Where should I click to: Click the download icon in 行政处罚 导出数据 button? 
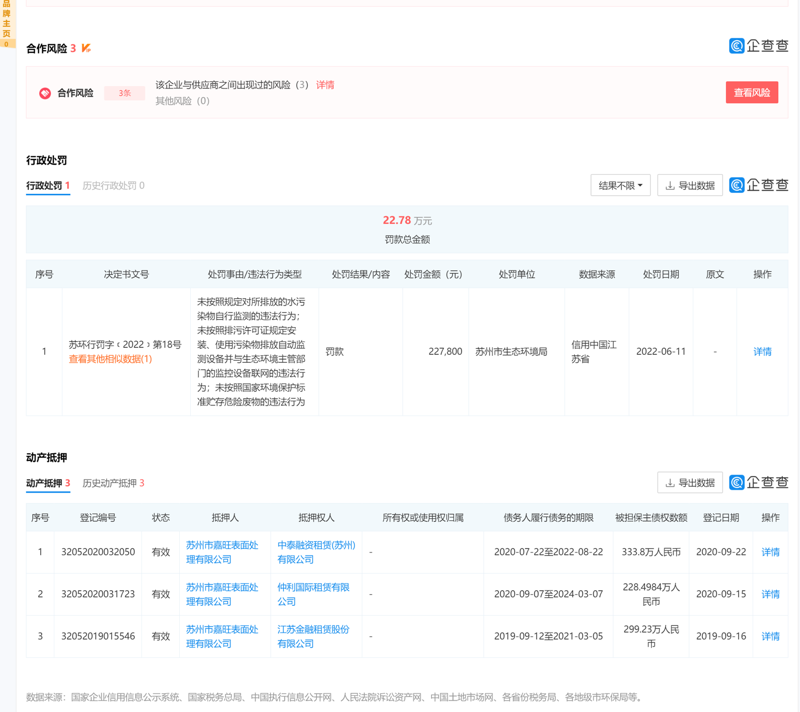[x=670, y=186]
